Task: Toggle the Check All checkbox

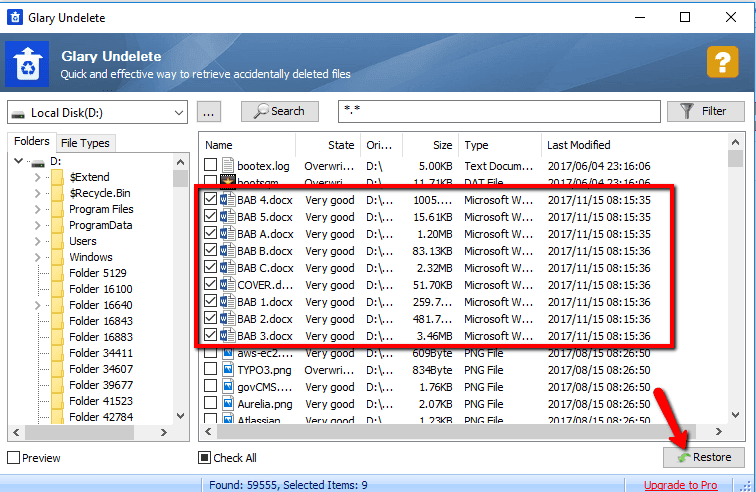Action: pyautogui.click(x=204, y=457)
